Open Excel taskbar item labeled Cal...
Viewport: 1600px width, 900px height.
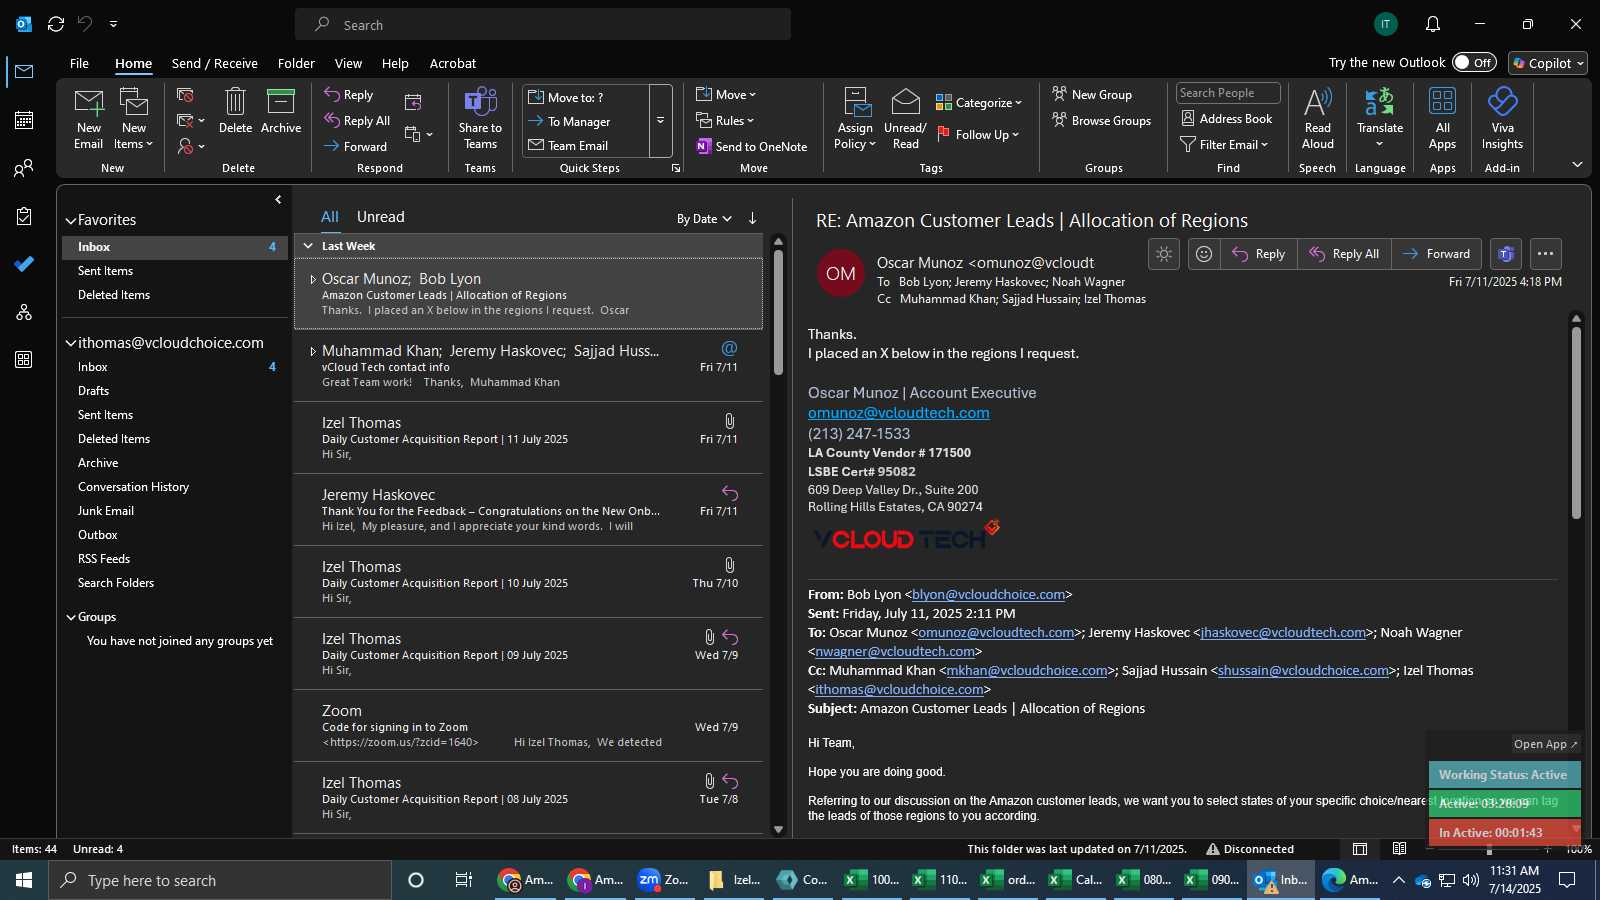point(1076,880)
